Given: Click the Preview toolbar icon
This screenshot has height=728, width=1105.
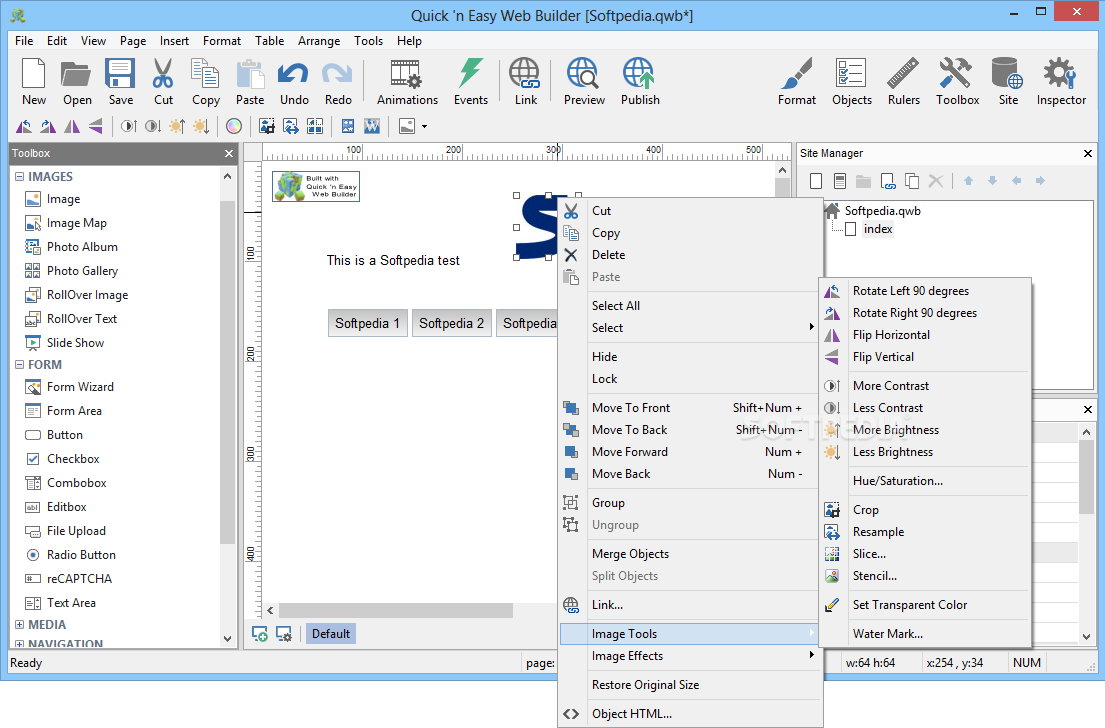Looking at the screenshot, I should [x=584, y=82].
